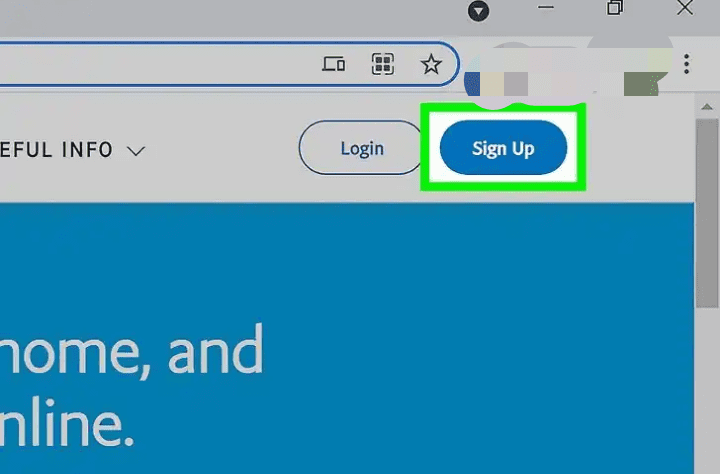Bookmark this page with the star icon
Image resolution: width=720 pixels, height=474 pixels.
tap(431, 64)
